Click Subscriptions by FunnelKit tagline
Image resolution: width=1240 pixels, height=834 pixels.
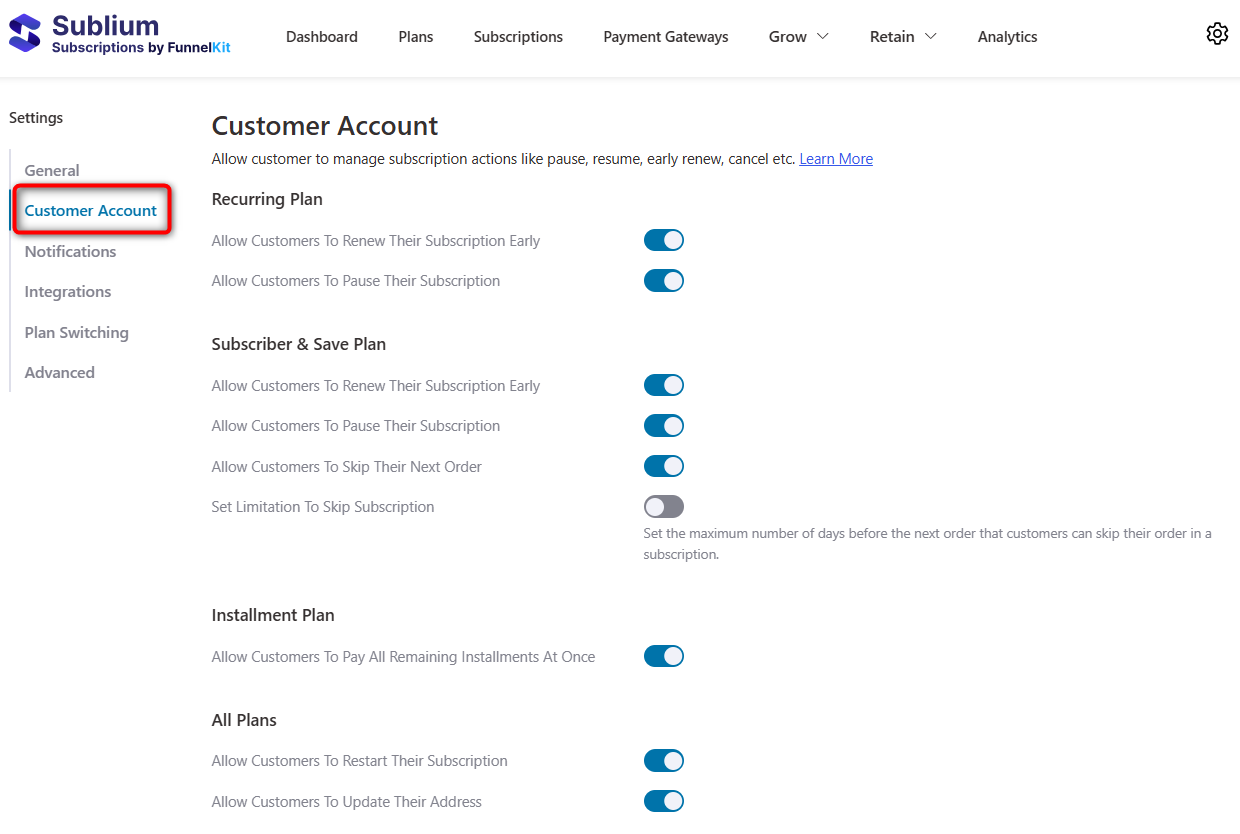click(141, 47)
